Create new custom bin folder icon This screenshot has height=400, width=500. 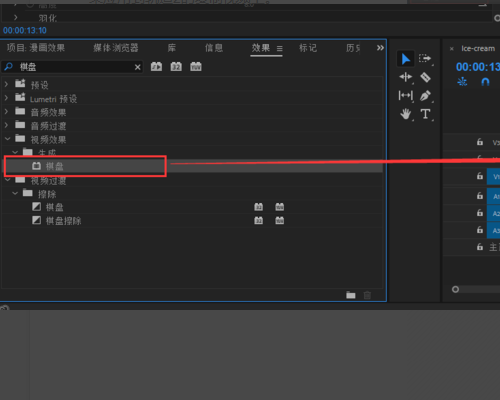(x=351, y=295)
